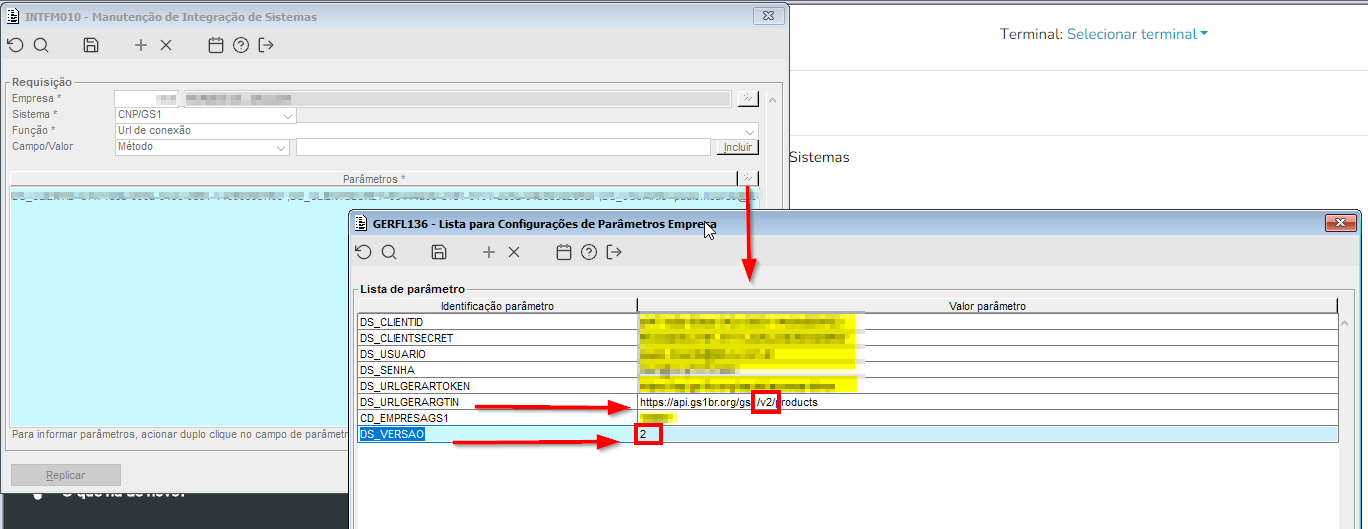Close the GERFL136 window
1368x529 pixels.
click(x=1339, y=222)
